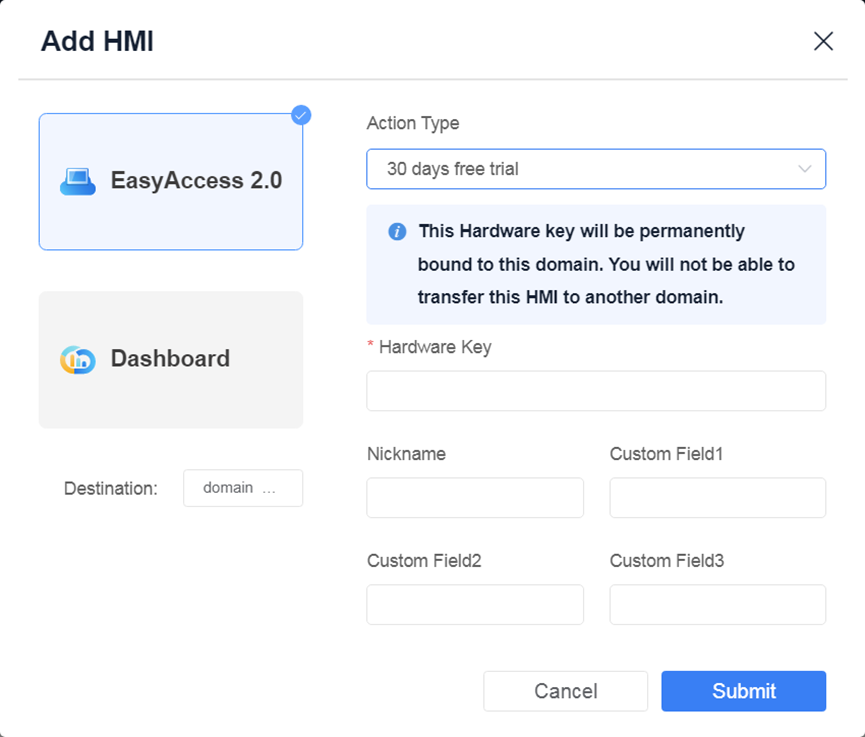Image resolution: width=865 pixels, height=737 pixels.
Task: Select the Dashboard option card
Action: pos(171,360)
